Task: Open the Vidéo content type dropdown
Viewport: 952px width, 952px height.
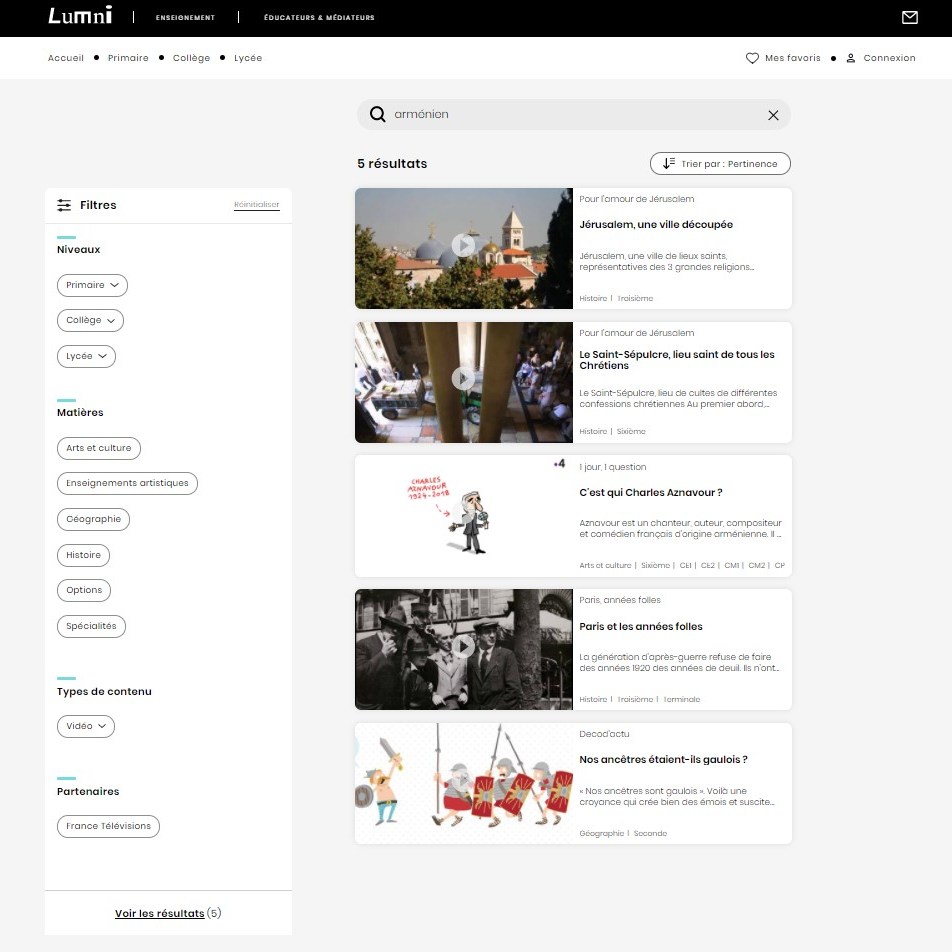Action: click(x=86, y=726)
